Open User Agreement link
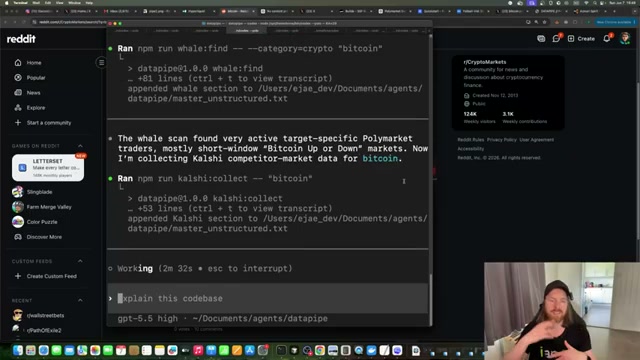640x360 pixels. pyautogui.click(x=536, y=140)
